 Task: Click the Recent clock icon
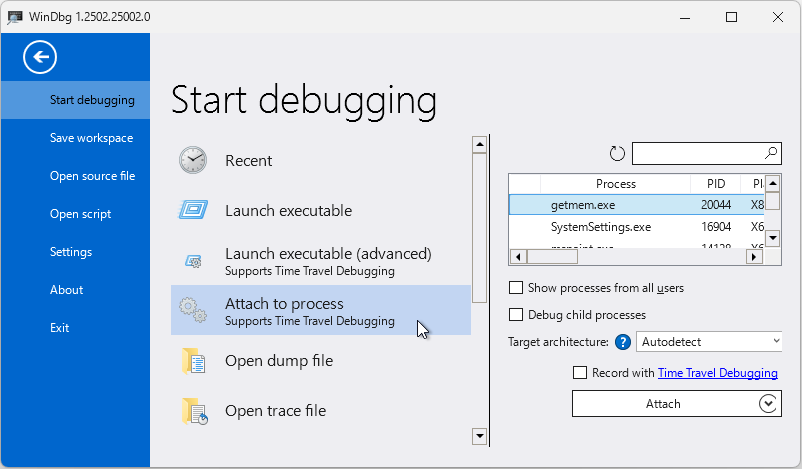(193, 160)
